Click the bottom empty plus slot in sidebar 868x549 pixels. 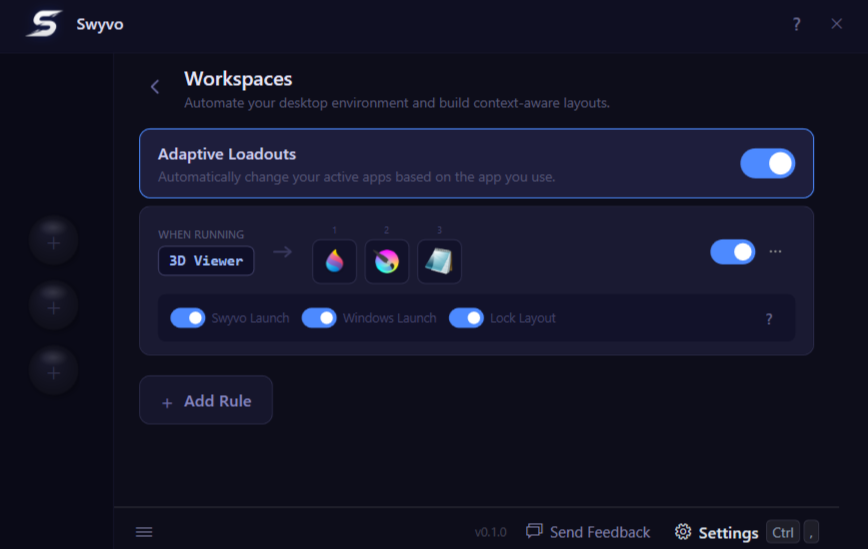pos(54,372)
